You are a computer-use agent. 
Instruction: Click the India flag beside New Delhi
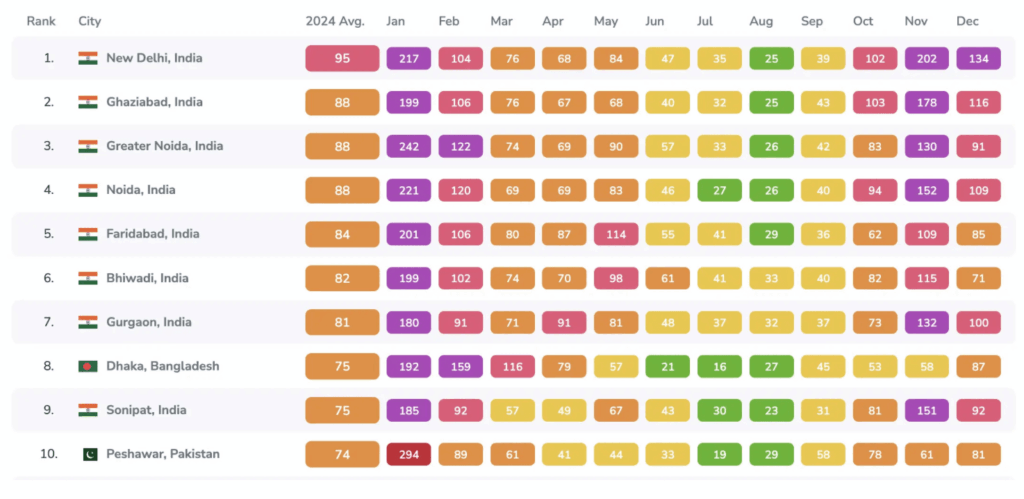point(88,58)
